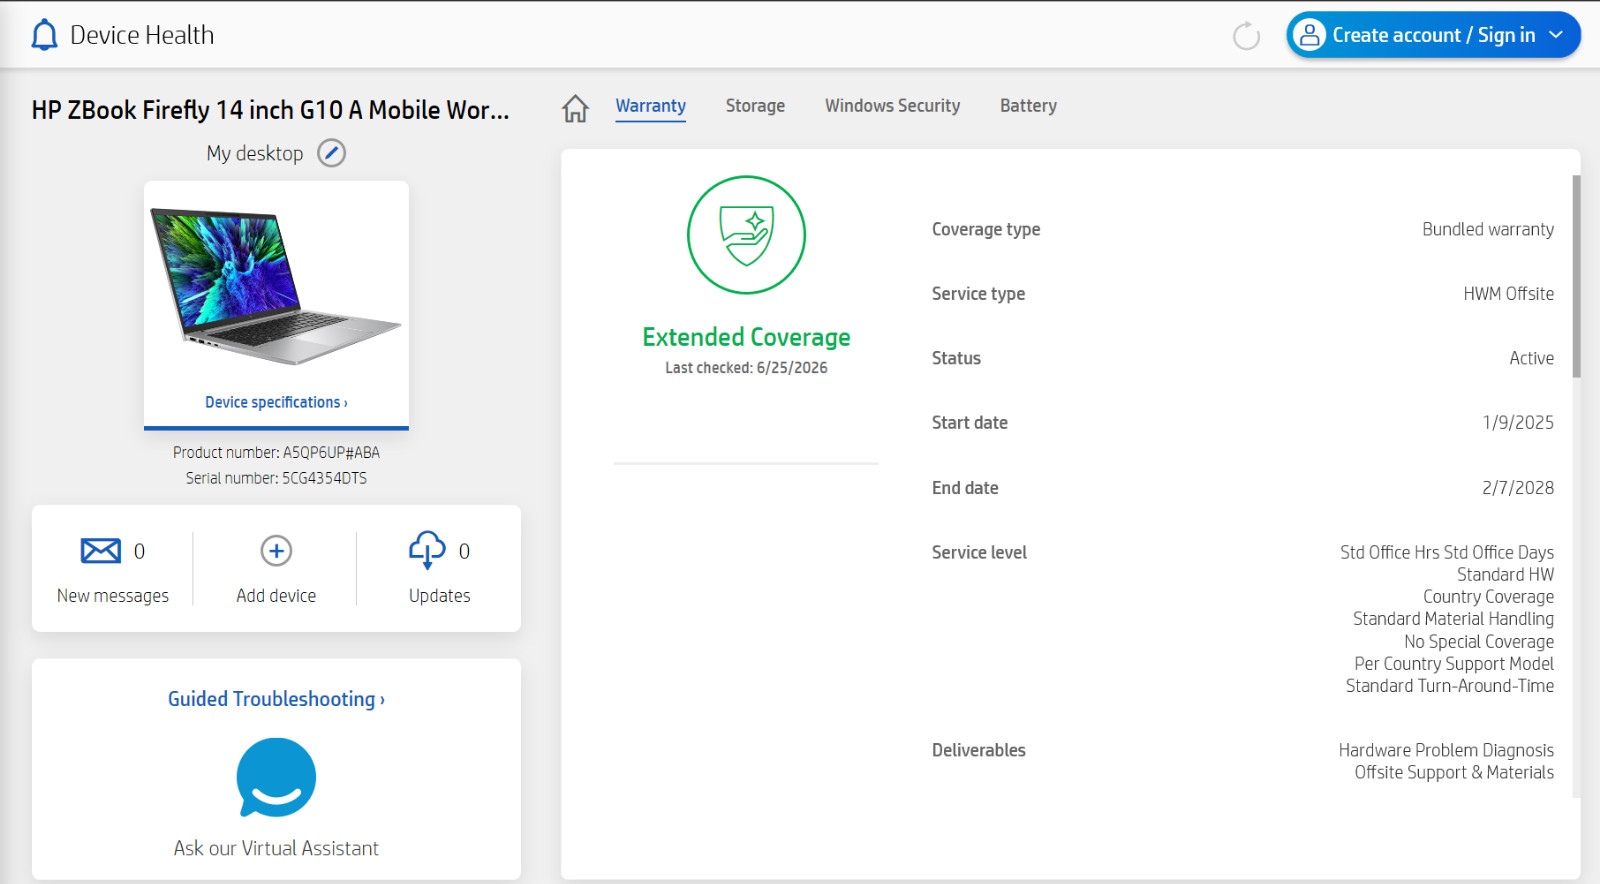Click Create account / Sign in button
The width and height of the screenshot is (1600, 884).
(x=1433, y=35)
